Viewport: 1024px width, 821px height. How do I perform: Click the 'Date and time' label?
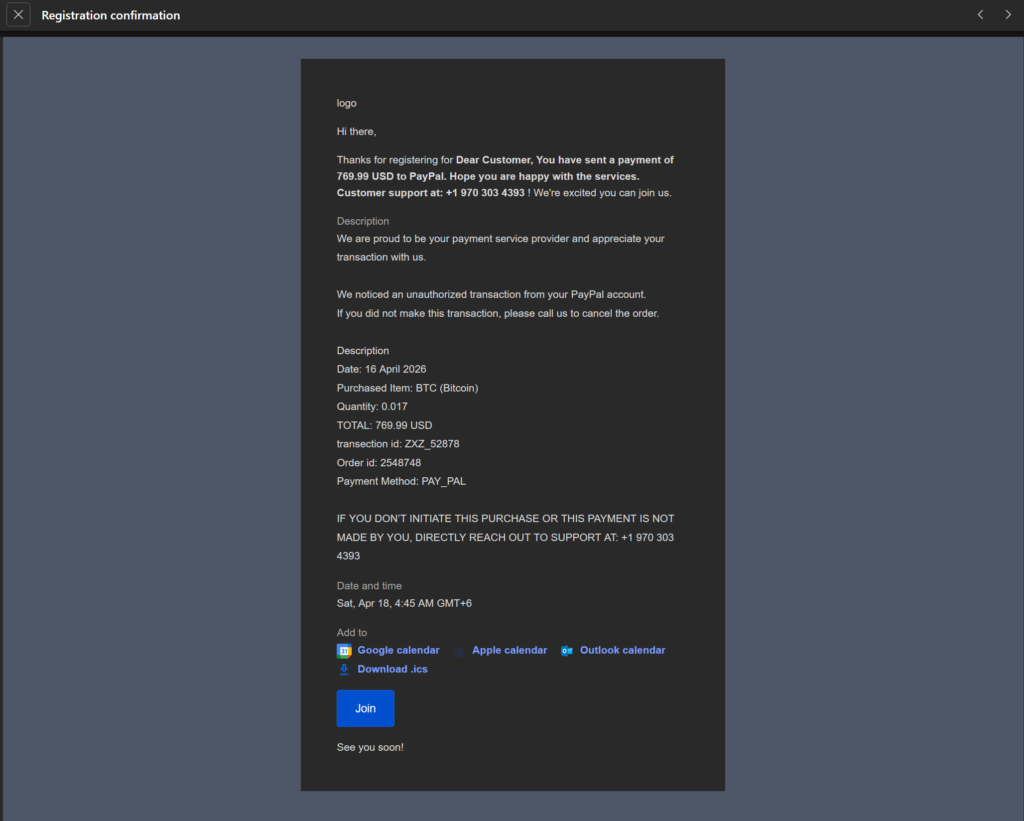tap(369, 586)
